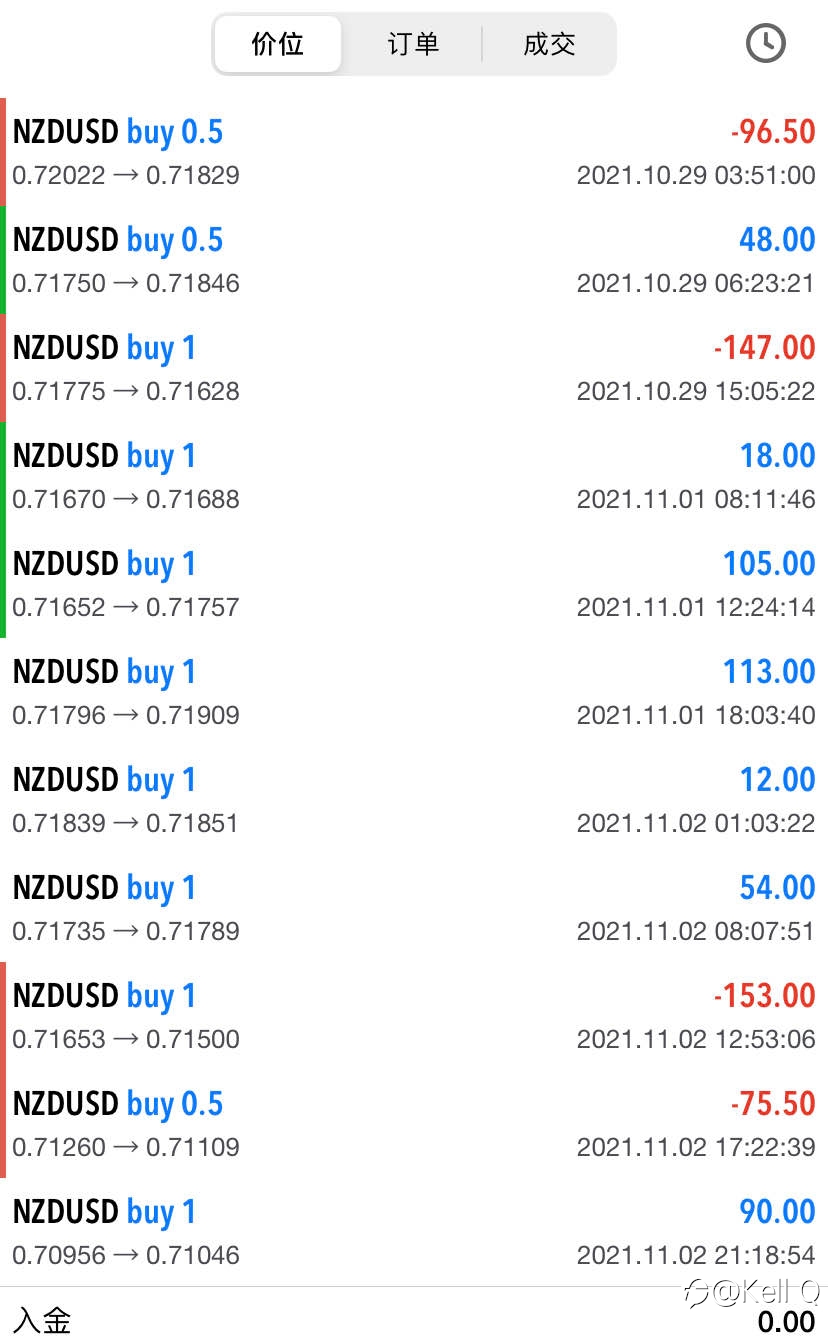
Task: Open the trade with 90.00 profit
Action: (414, 1232)
